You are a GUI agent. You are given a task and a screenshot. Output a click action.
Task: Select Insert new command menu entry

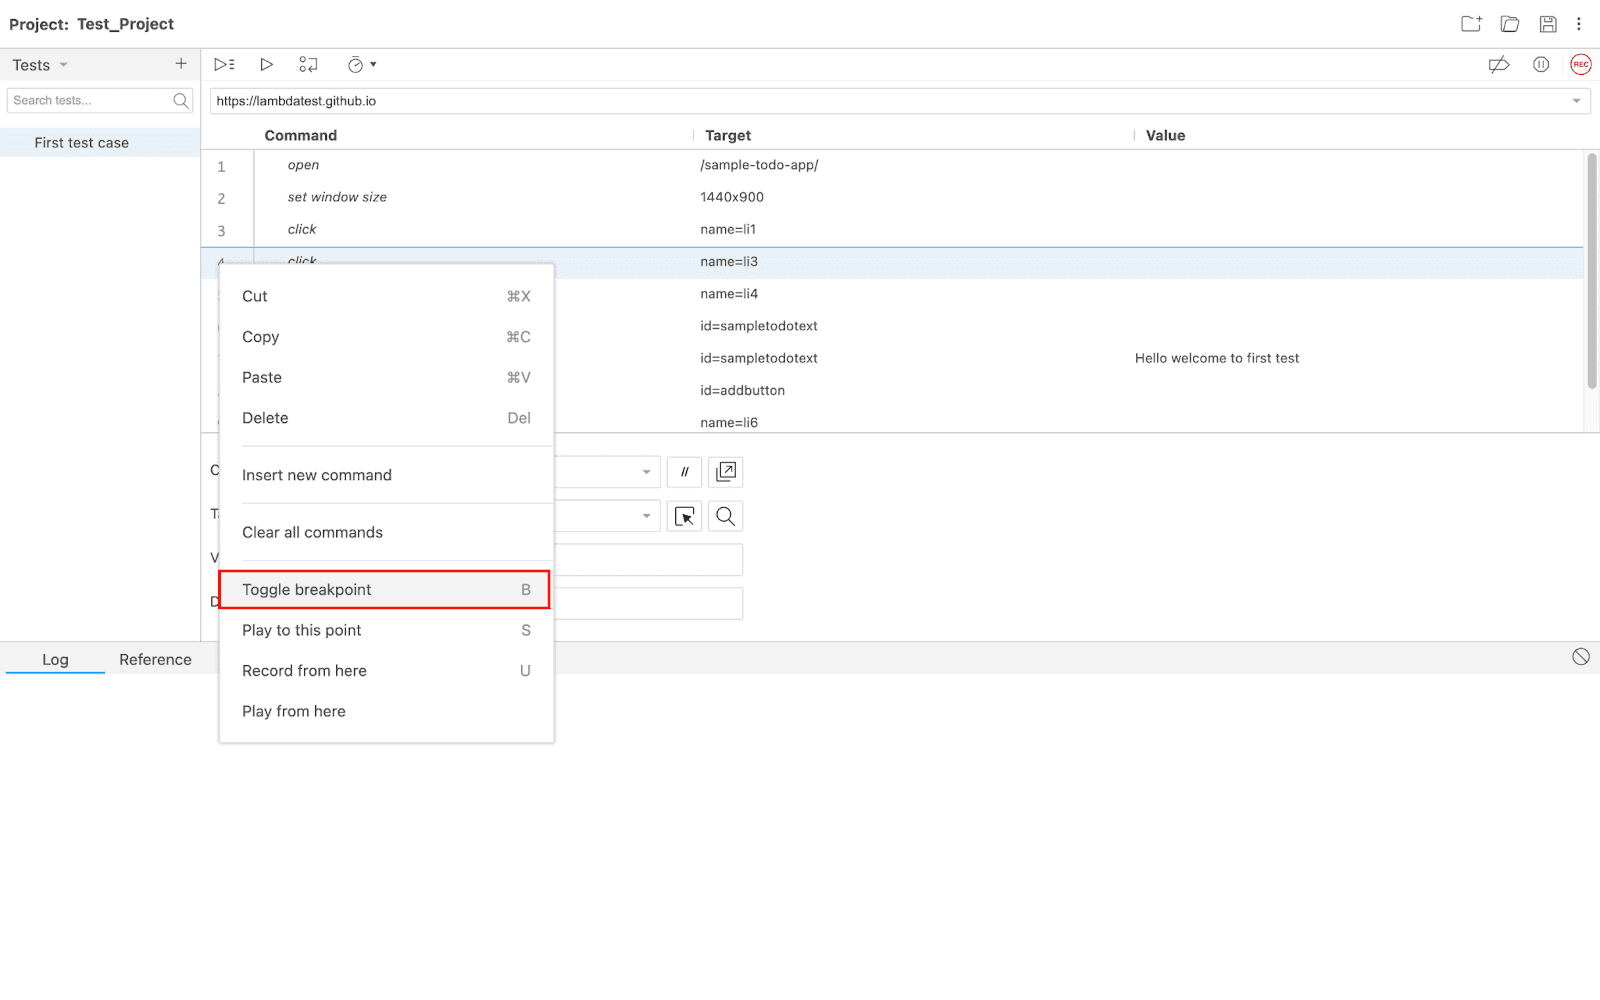click(317, 475)
